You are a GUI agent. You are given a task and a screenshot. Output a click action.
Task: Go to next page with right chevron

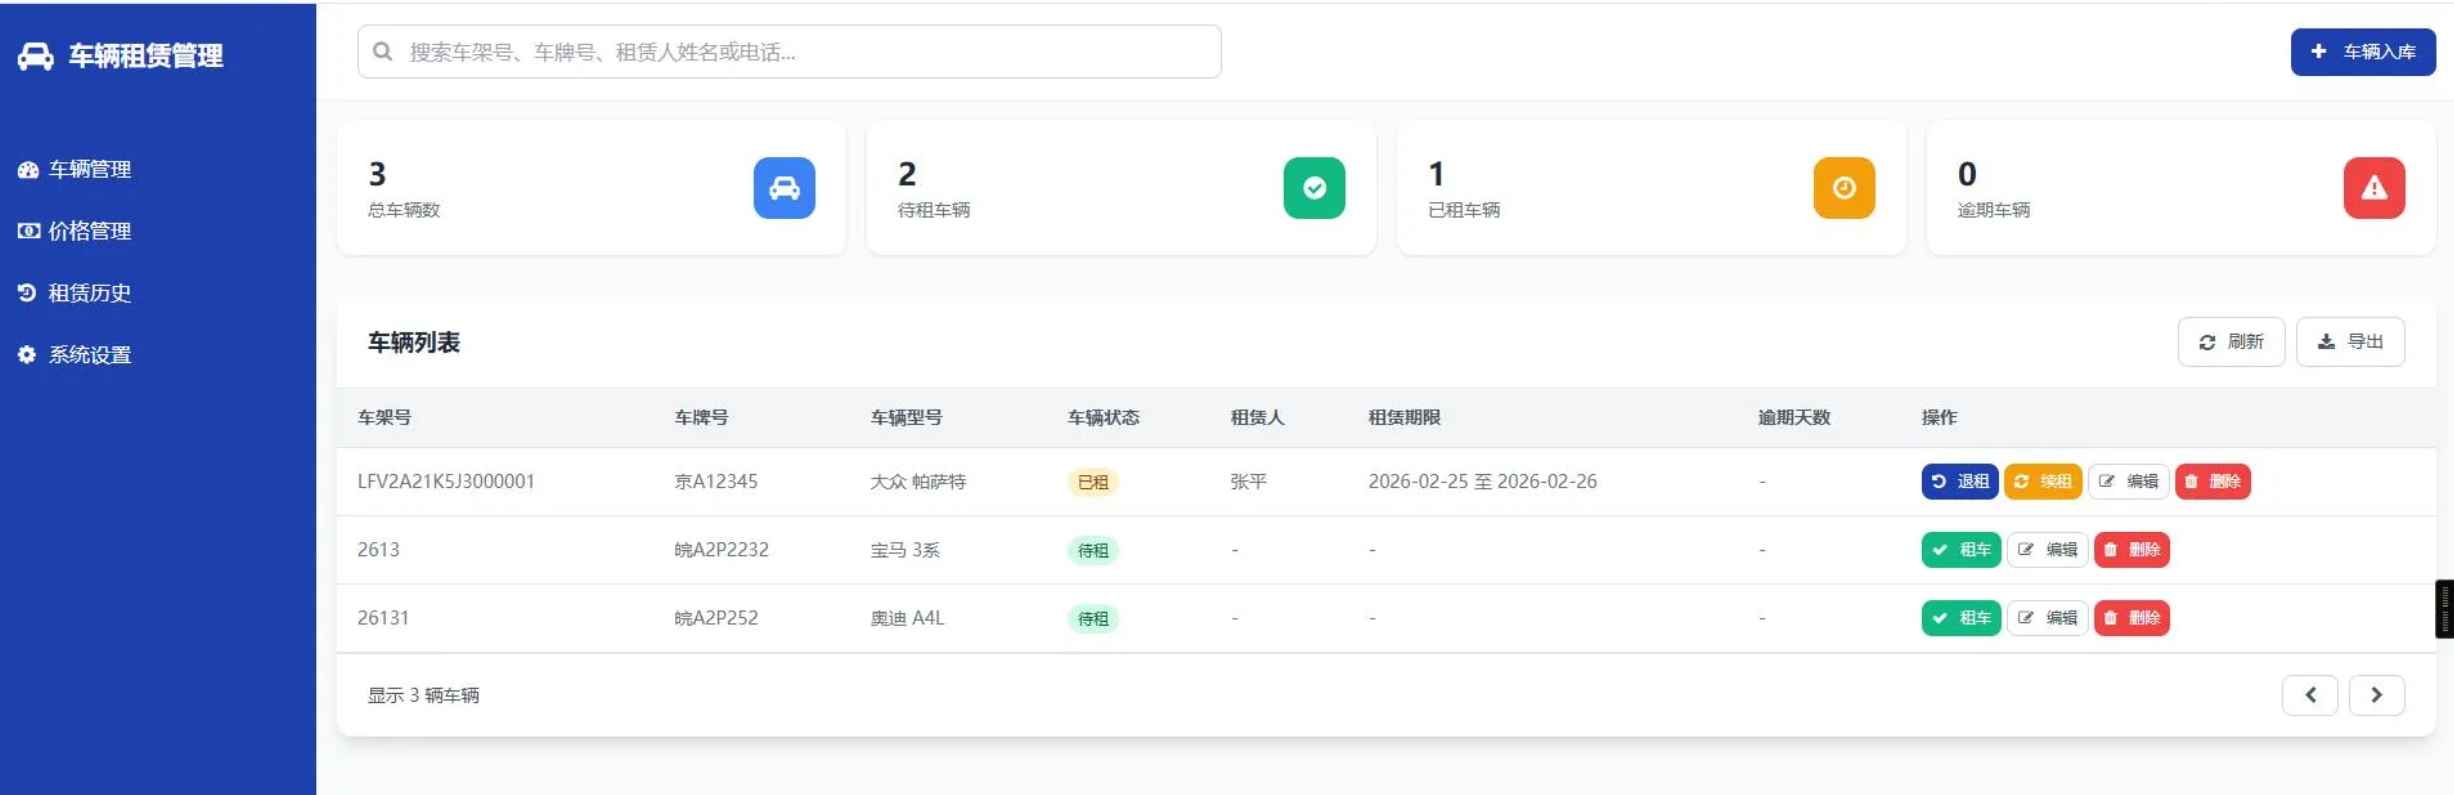tap(2377, 695)
